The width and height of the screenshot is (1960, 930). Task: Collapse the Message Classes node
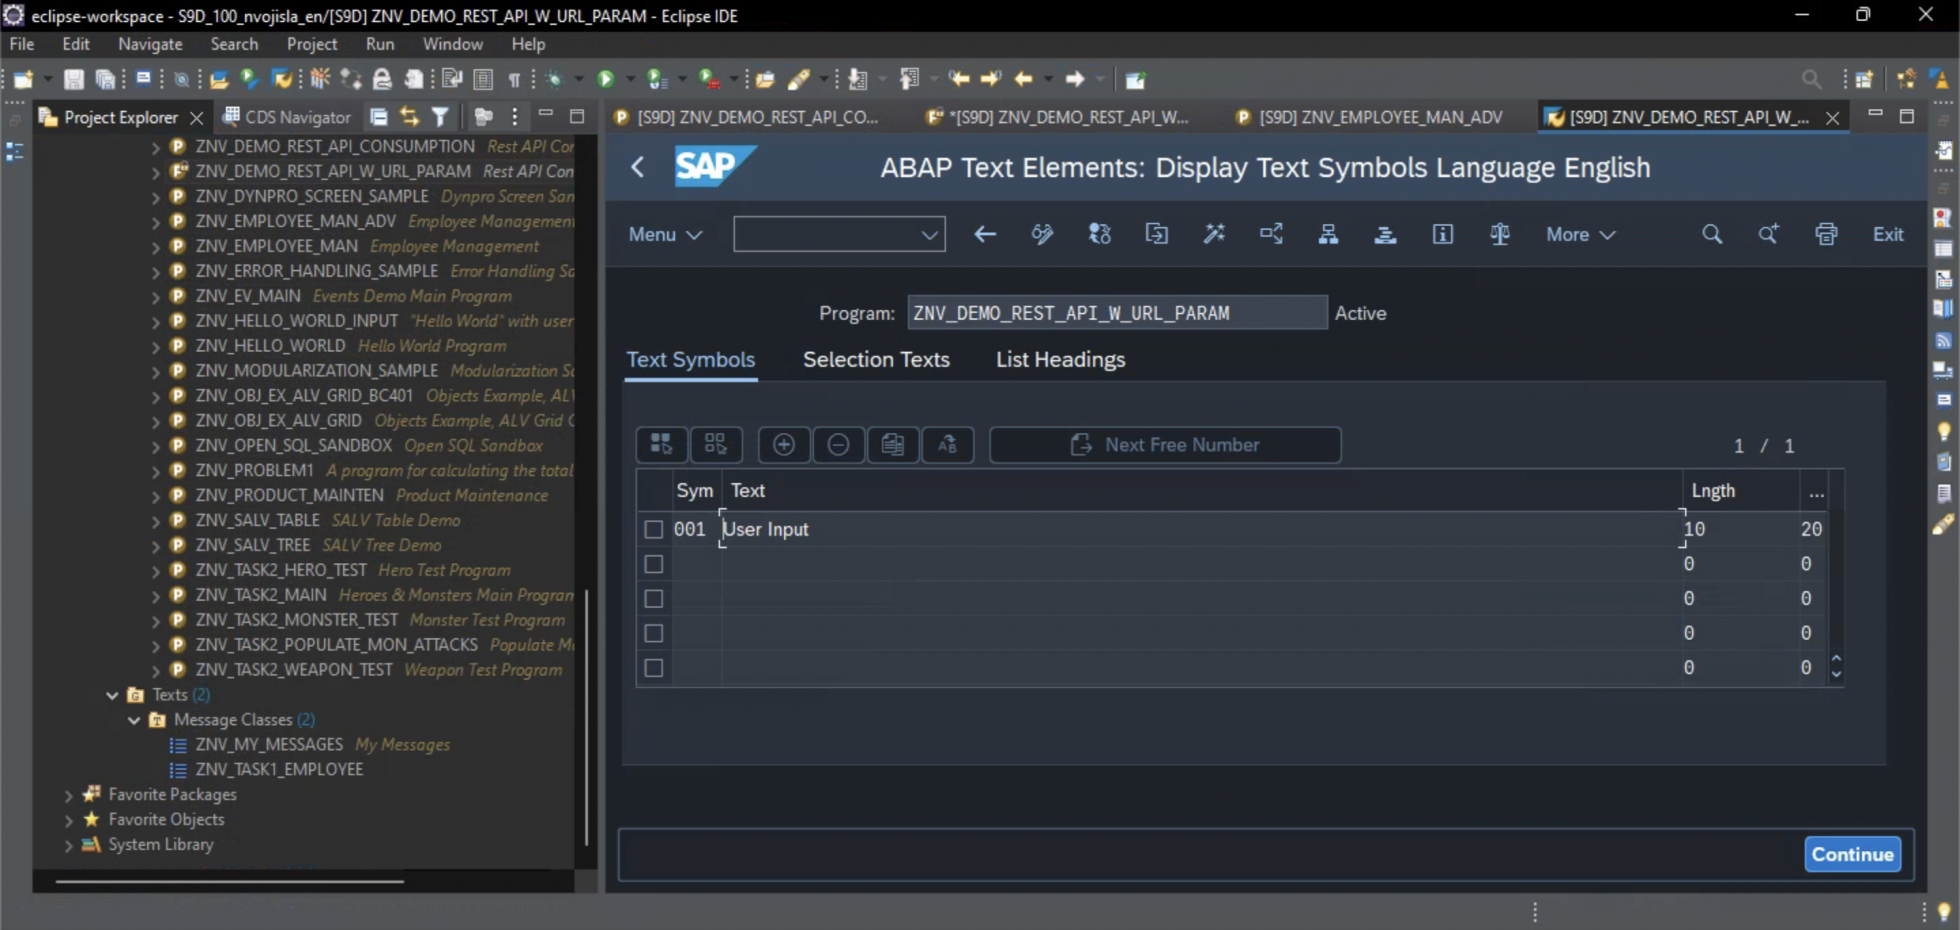point(134,719)
